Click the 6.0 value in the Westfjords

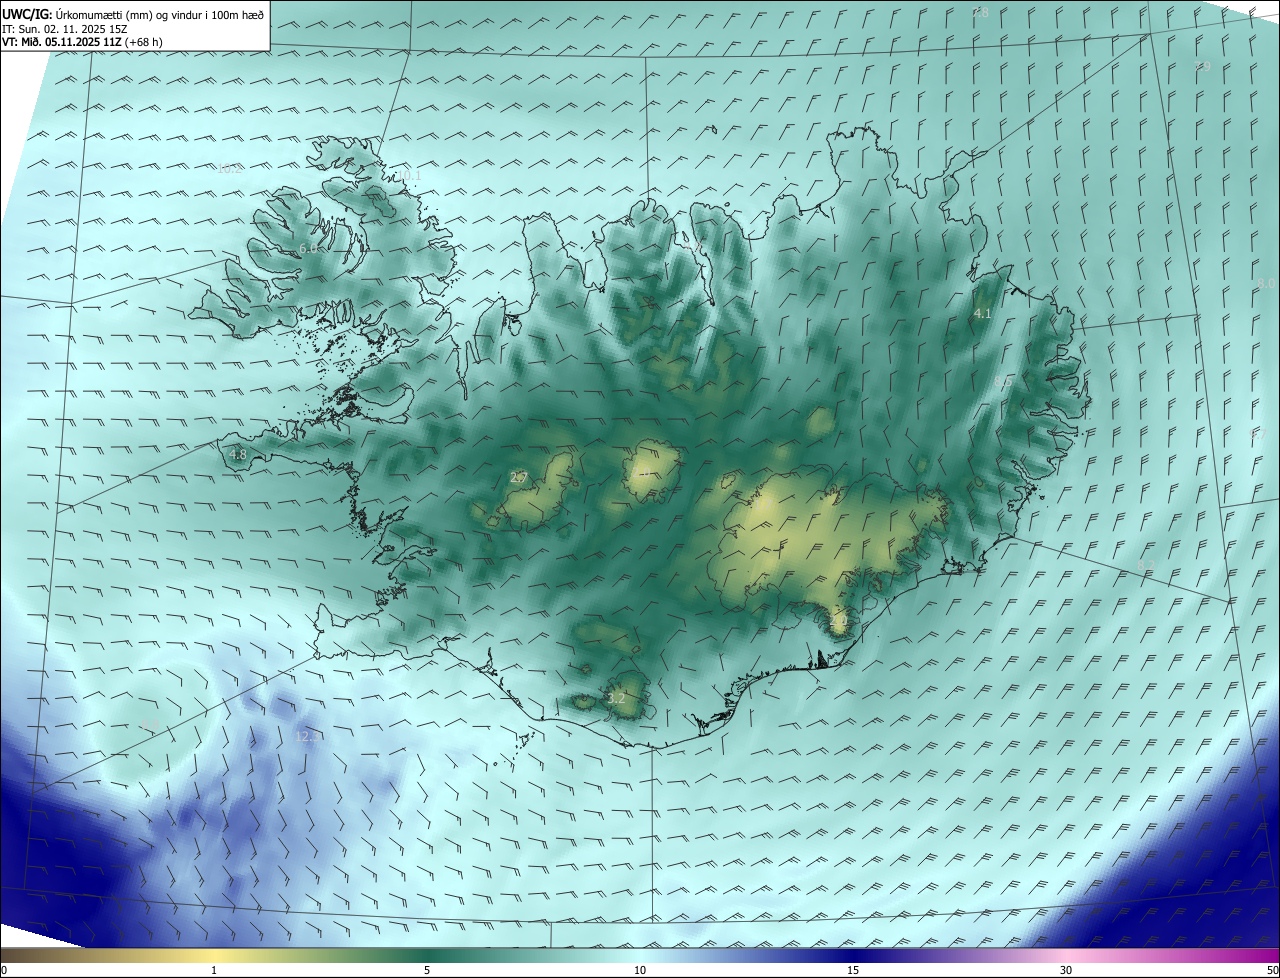click(308, 248)
